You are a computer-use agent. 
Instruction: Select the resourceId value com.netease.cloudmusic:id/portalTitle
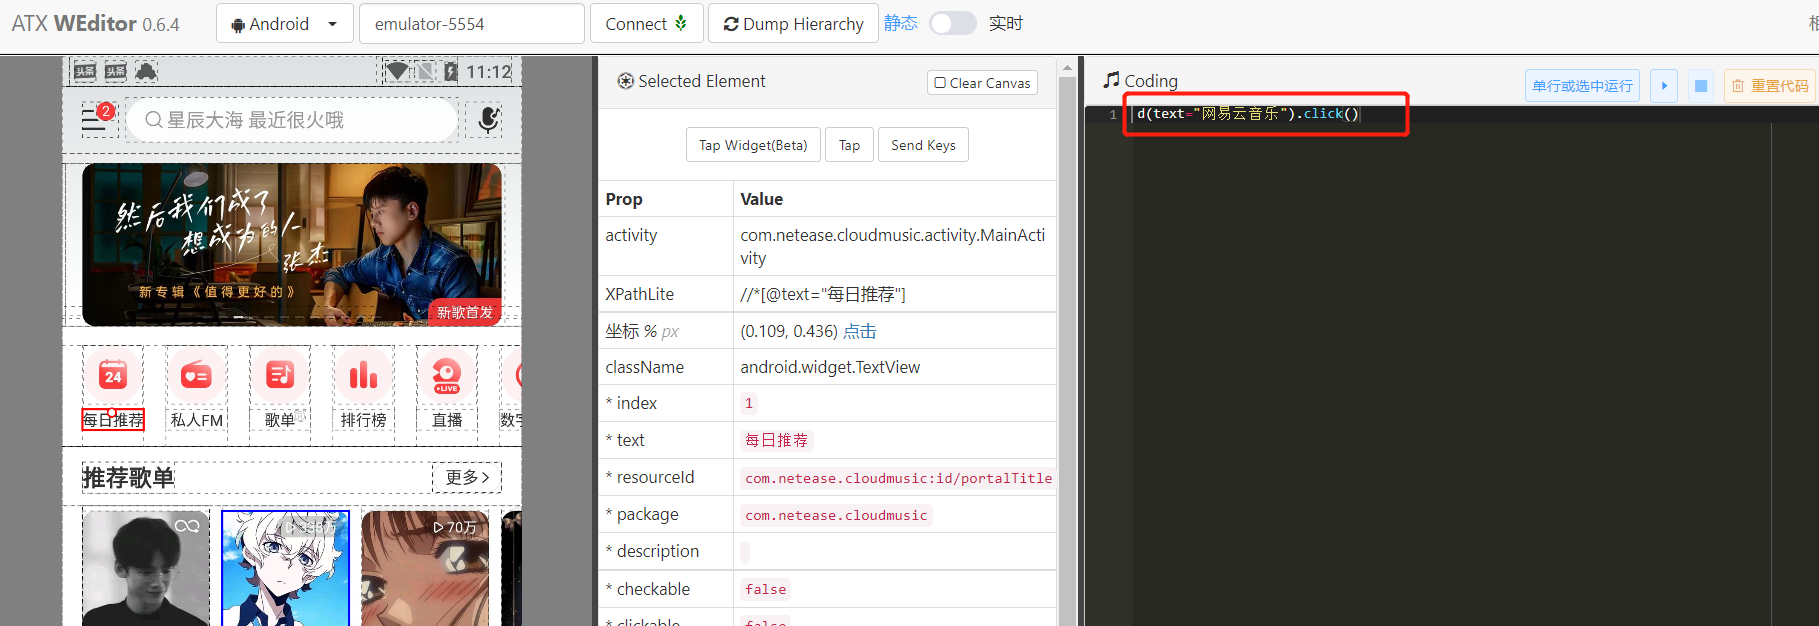[898, 478]
